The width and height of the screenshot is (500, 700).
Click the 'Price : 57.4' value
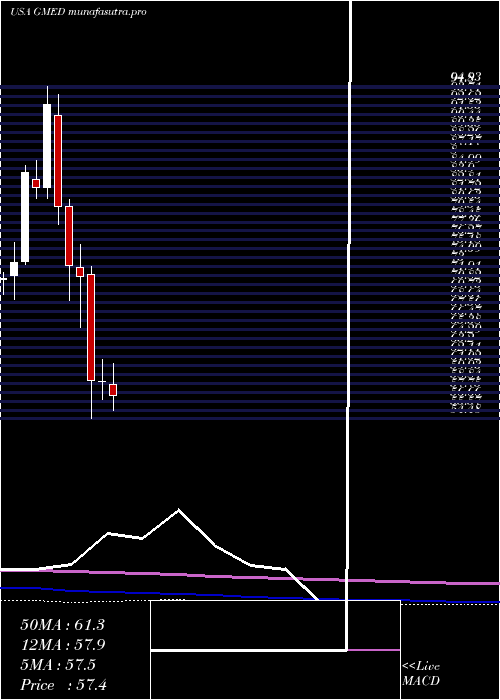63,685
